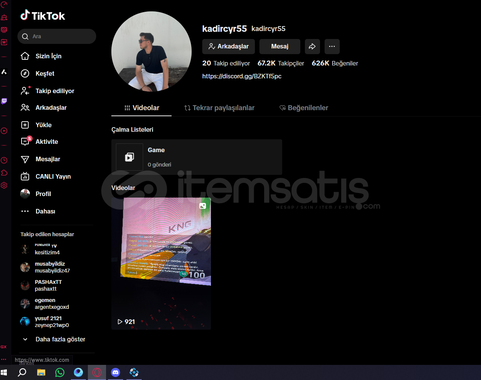Open Sizin için feed label
Viewport: 481px width, 380px height.
click(49, 56)
